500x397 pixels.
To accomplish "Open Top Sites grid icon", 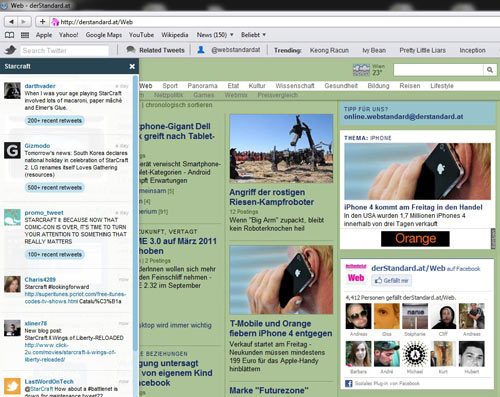I will click(25, 35).
